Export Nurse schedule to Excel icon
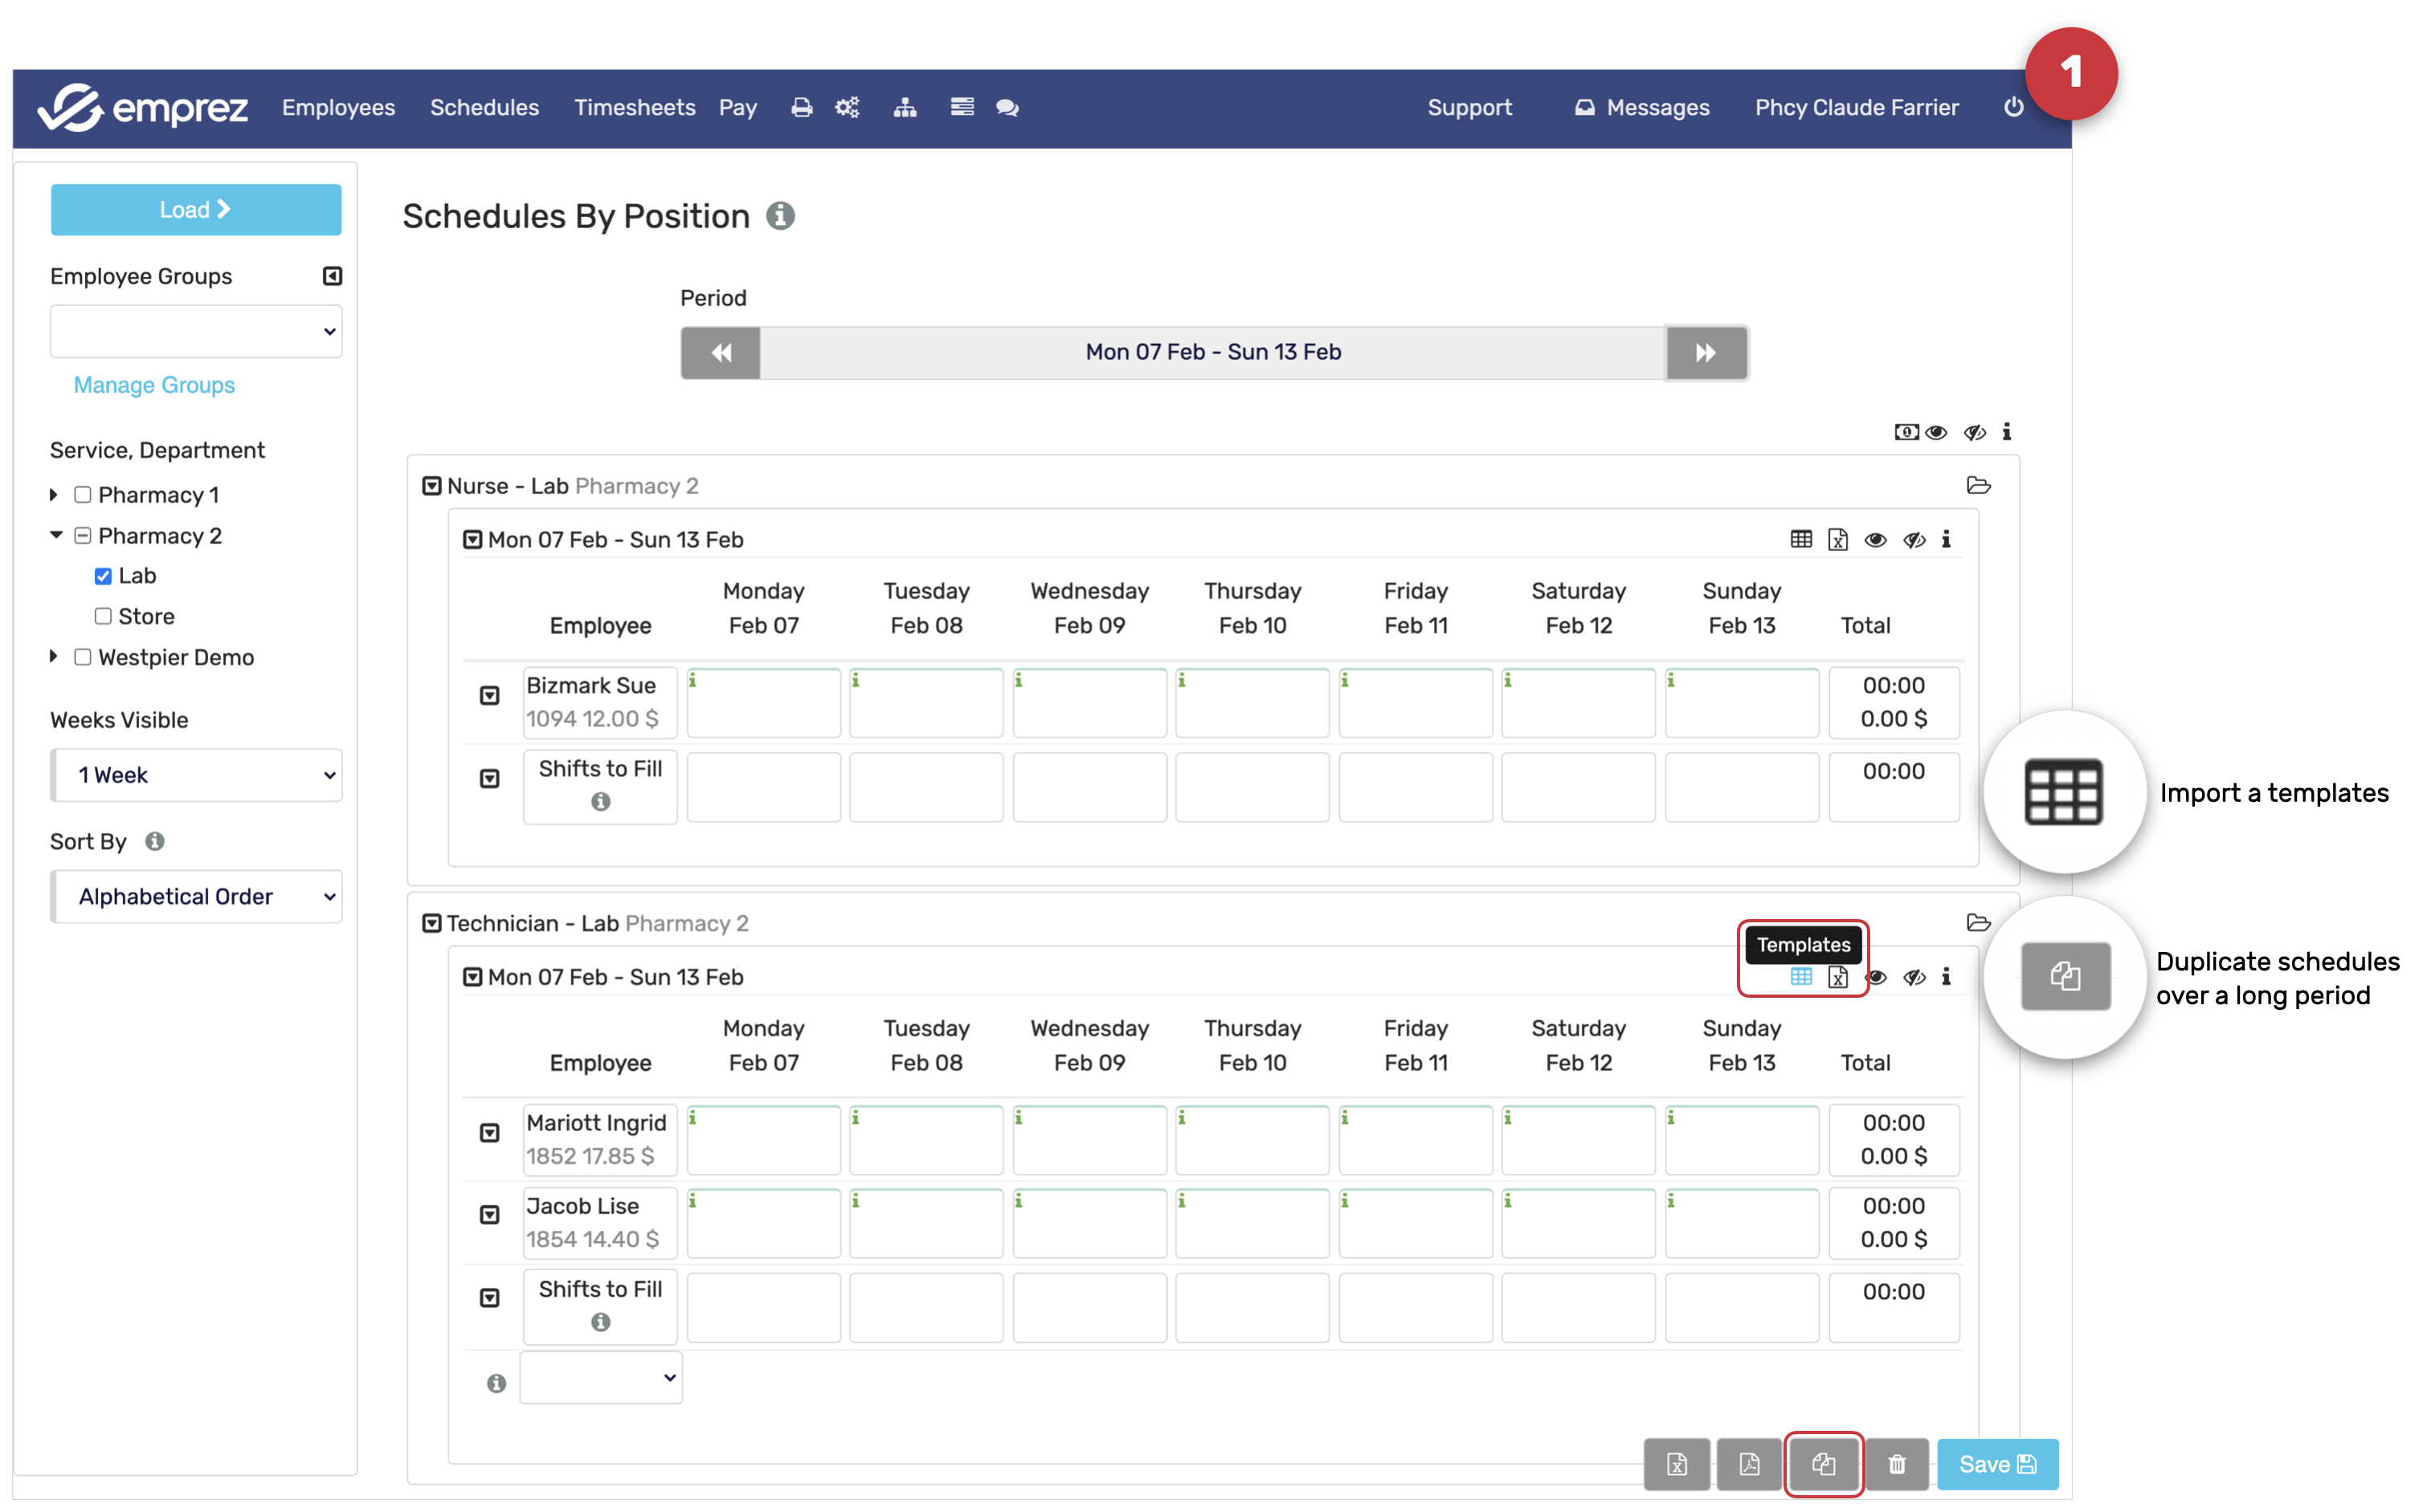The height and width of the screenshot is (1512, 2423). point(1838,540)
